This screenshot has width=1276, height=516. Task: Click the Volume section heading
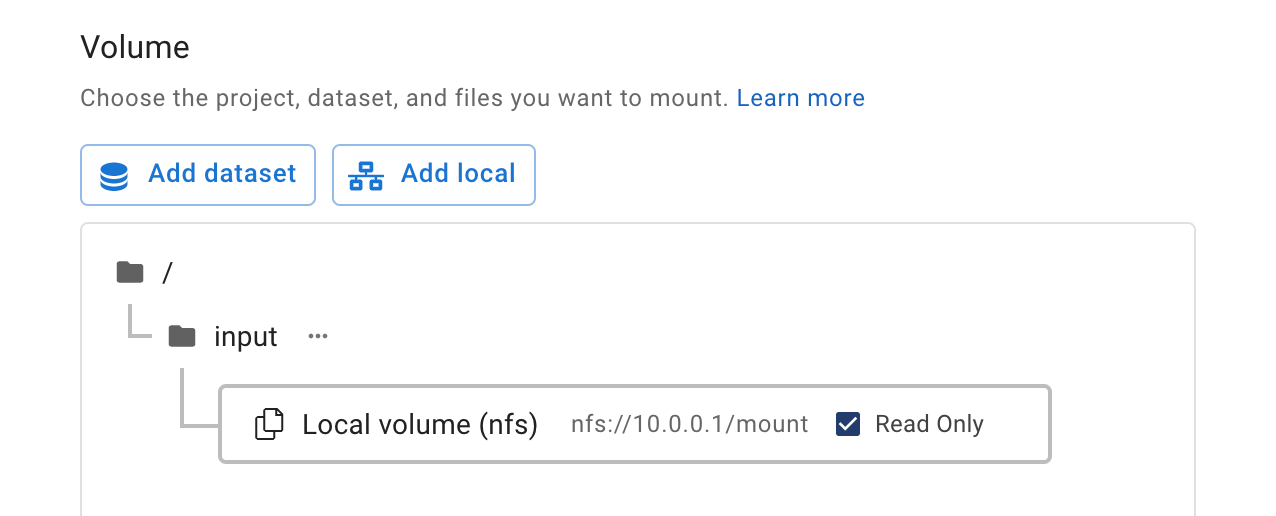click(135, 47)
